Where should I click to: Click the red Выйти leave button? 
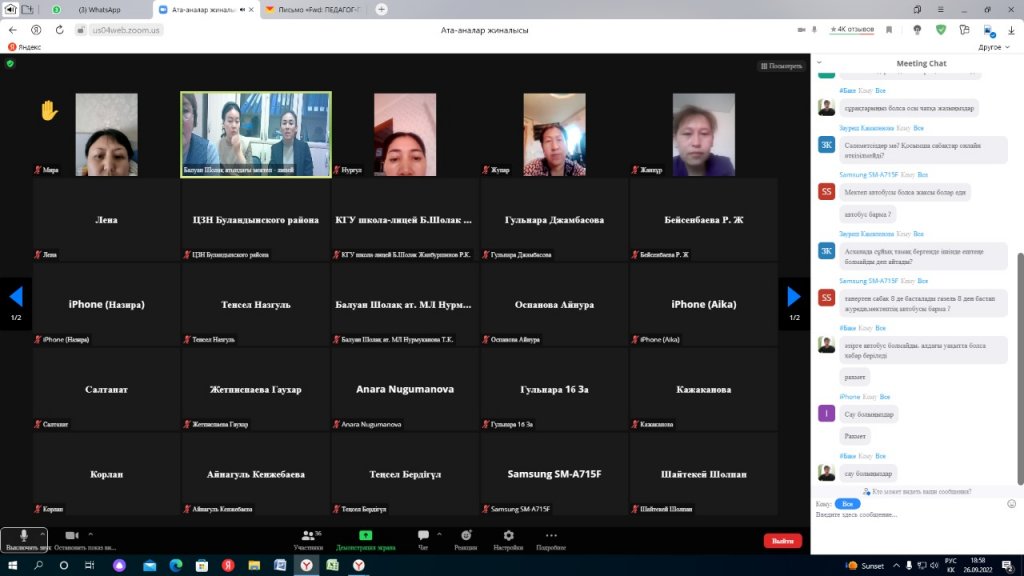pos(782,541)
